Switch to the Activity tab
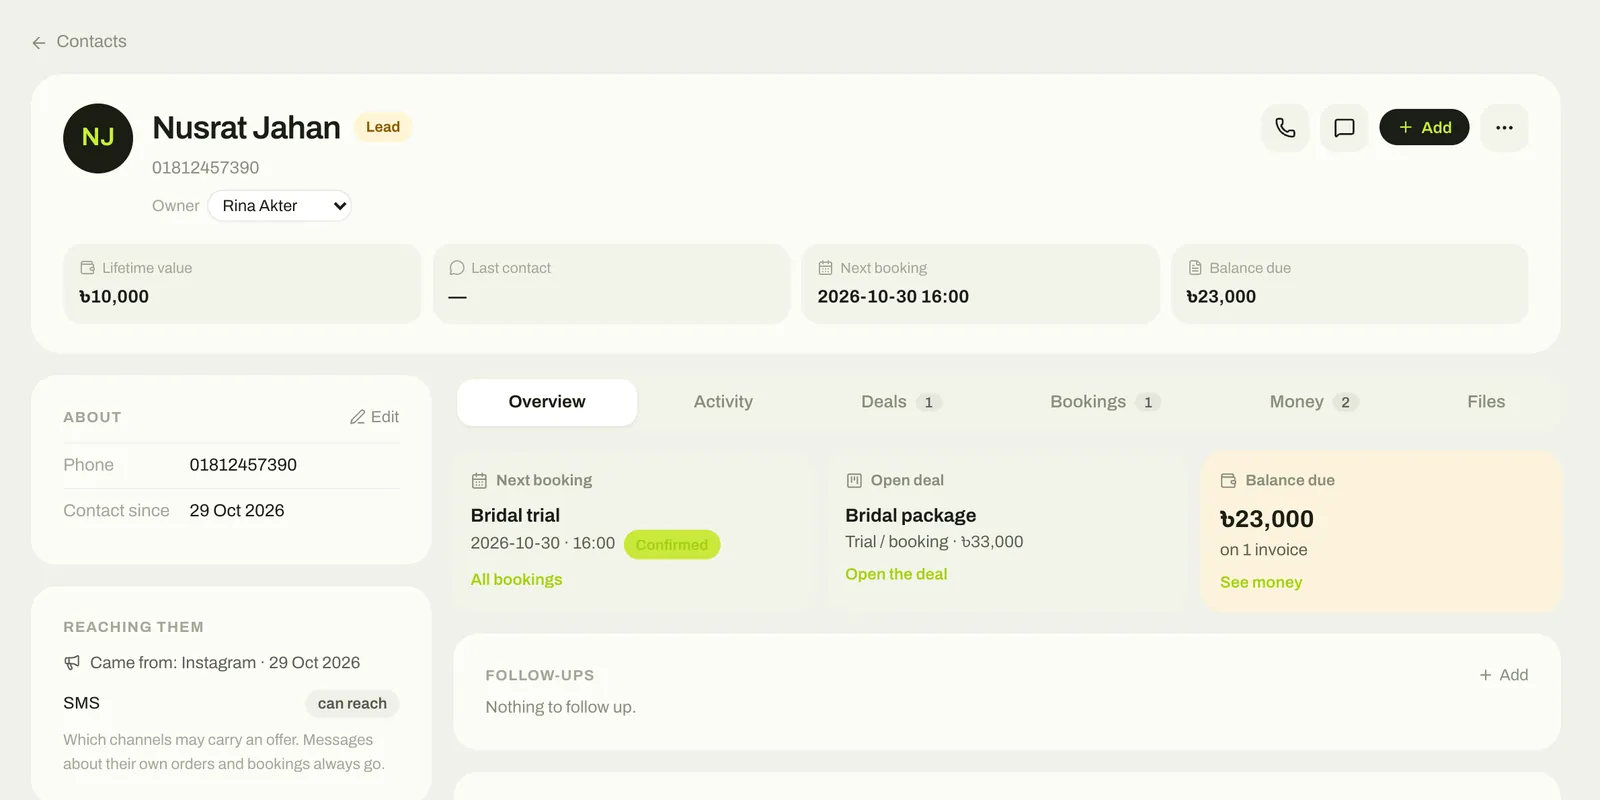Image resolution: width=1600 pixels, height=800 pixels. (x=723, y=402)
